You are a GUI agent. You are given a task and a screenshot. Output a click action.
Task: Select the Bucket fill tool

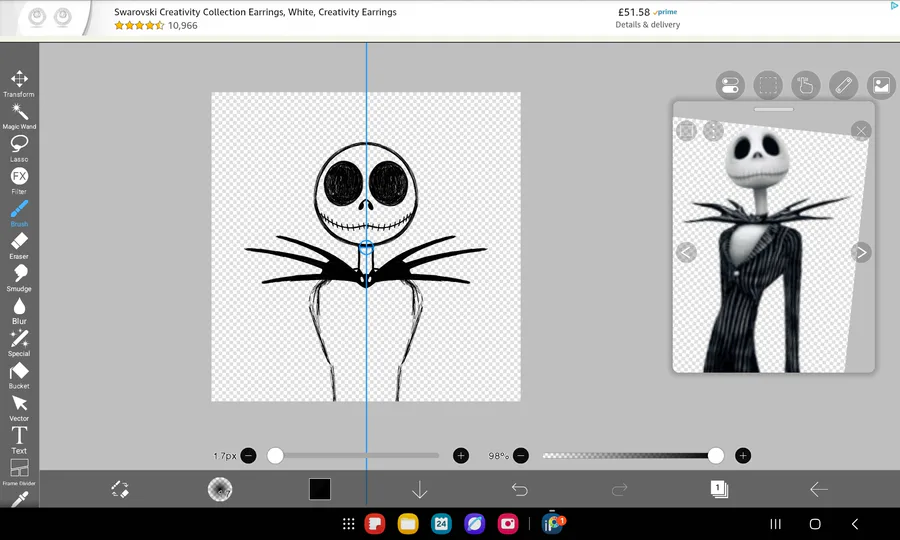point(19,375)
